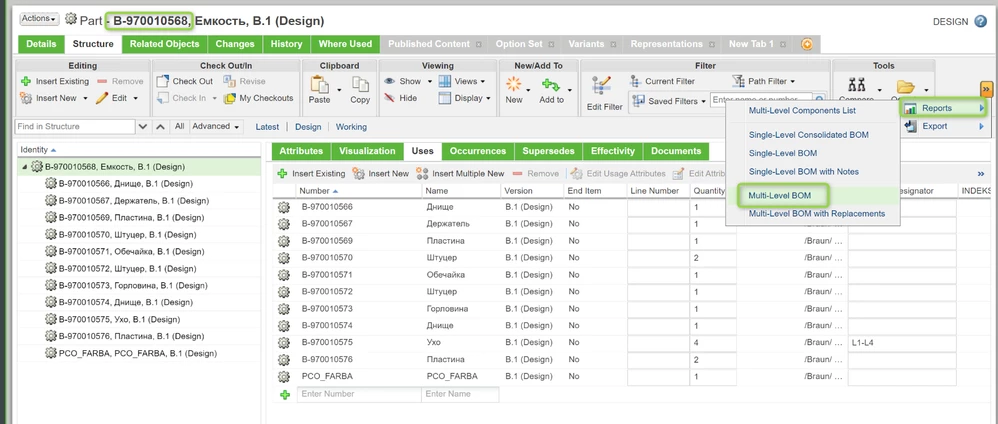Open the Attributes sub-tab

(x=301, y=151)
